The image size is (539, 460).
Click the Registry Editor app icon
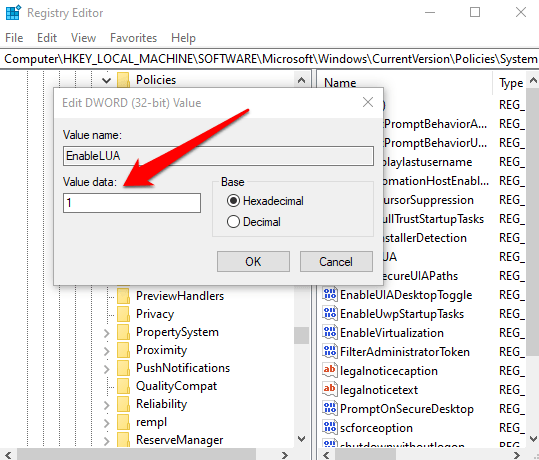point(14,13)
